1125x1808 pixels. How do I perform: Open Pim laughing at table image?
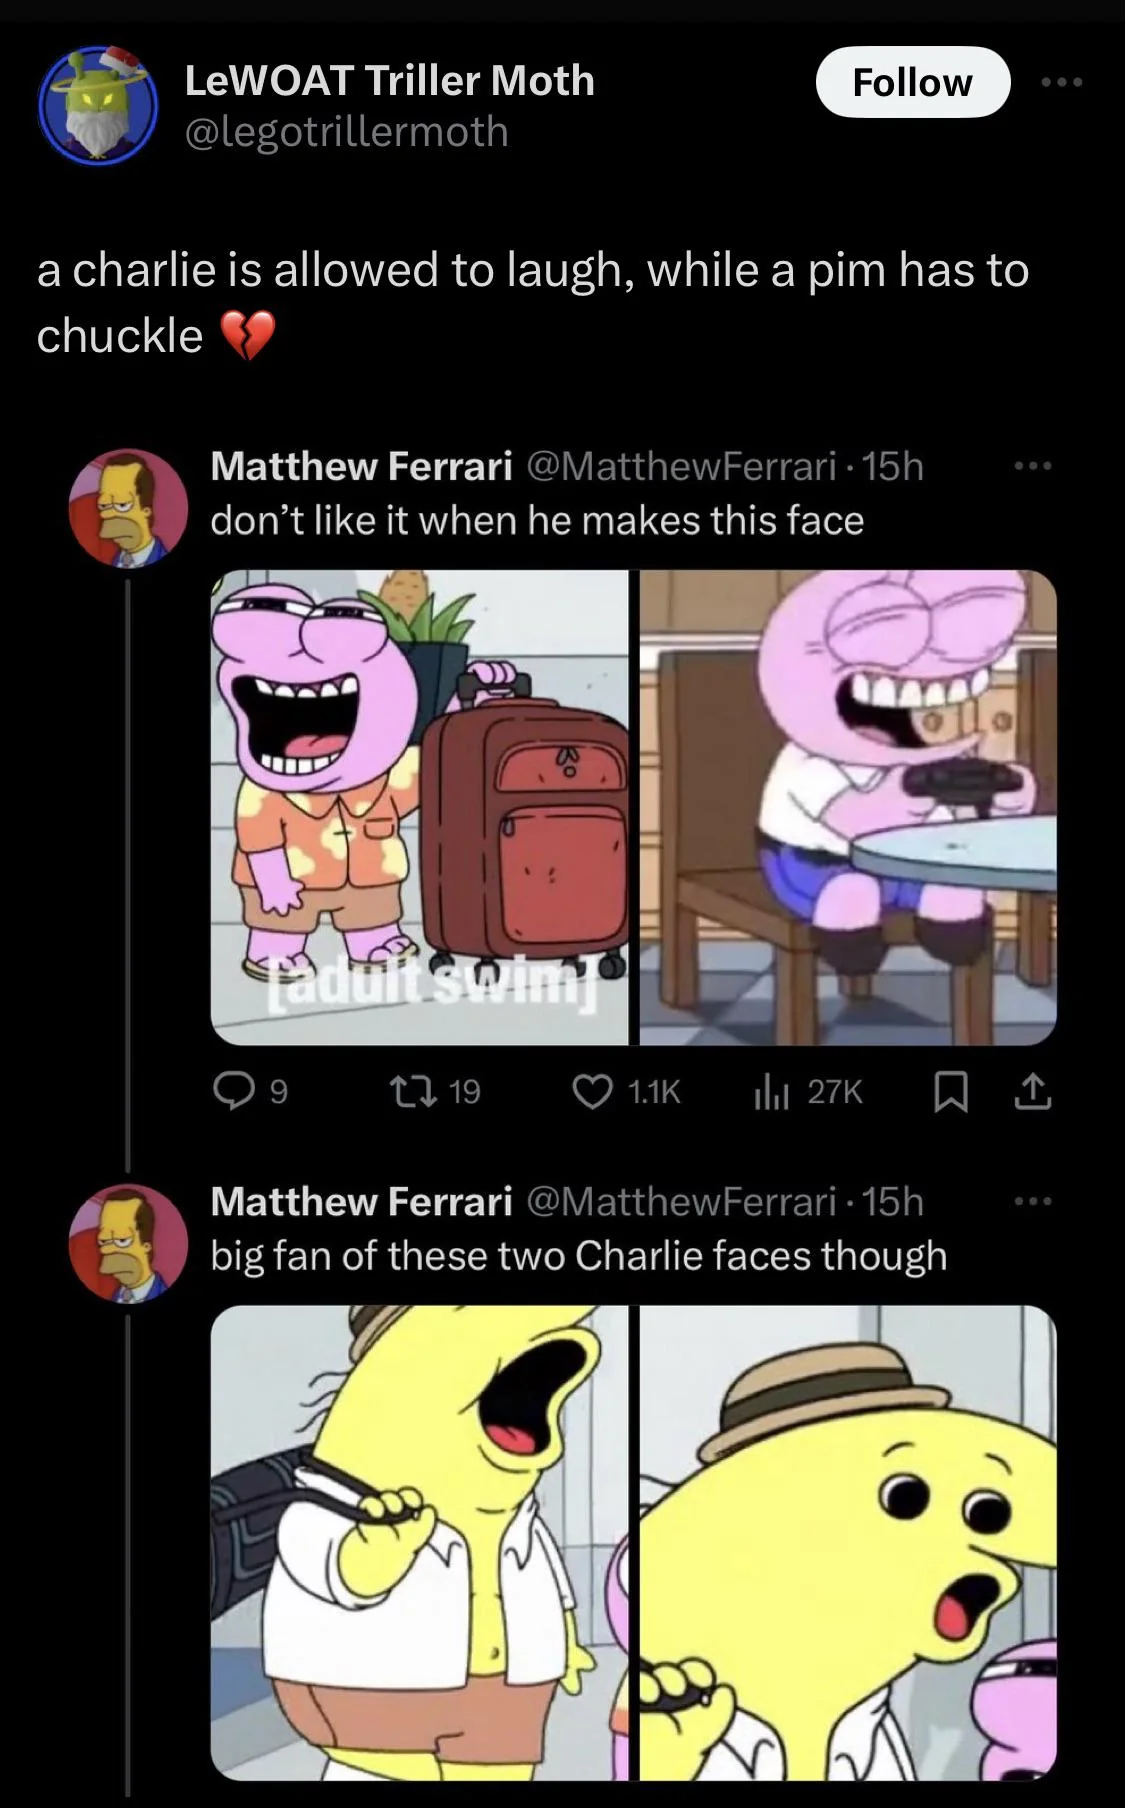(x=848, y=807)
